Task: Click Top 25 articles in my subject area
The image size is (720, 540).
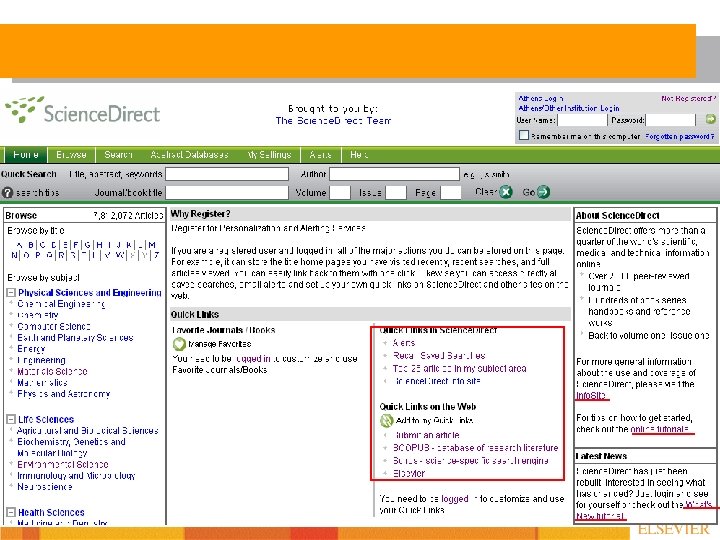Action: tap(460, 369)
